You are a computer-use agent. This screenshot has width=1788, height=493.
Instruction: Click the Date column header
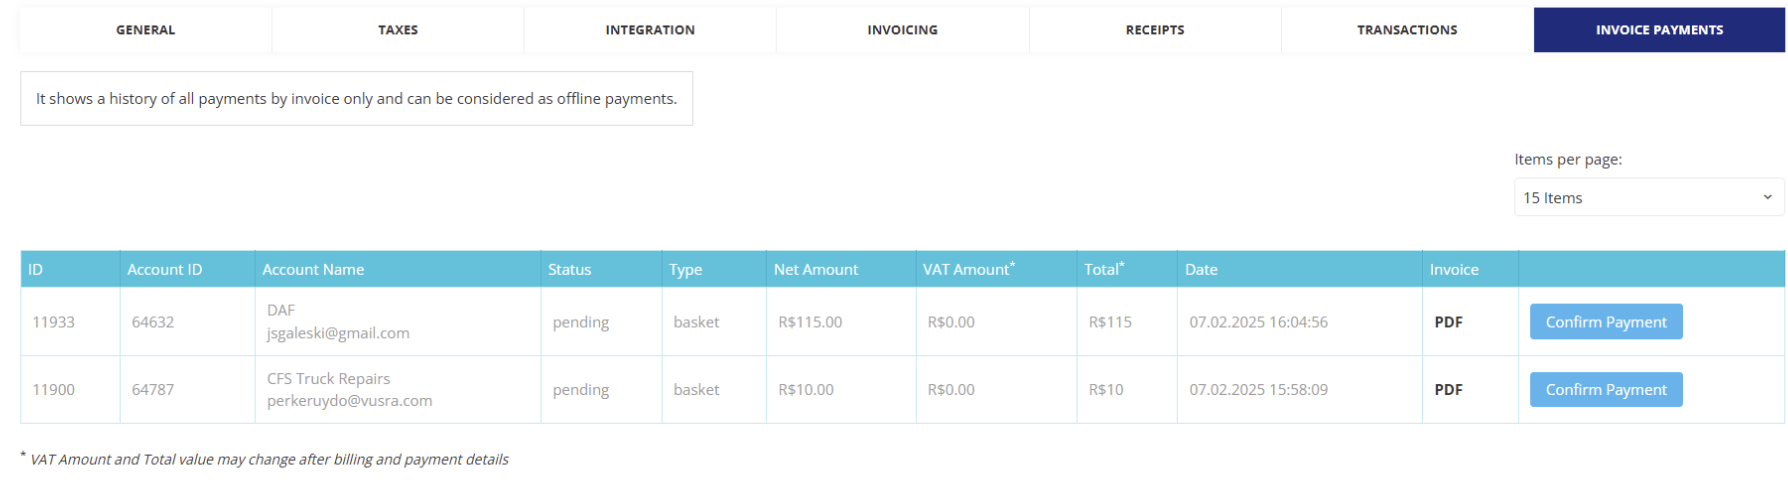[x=1201, y=270]
